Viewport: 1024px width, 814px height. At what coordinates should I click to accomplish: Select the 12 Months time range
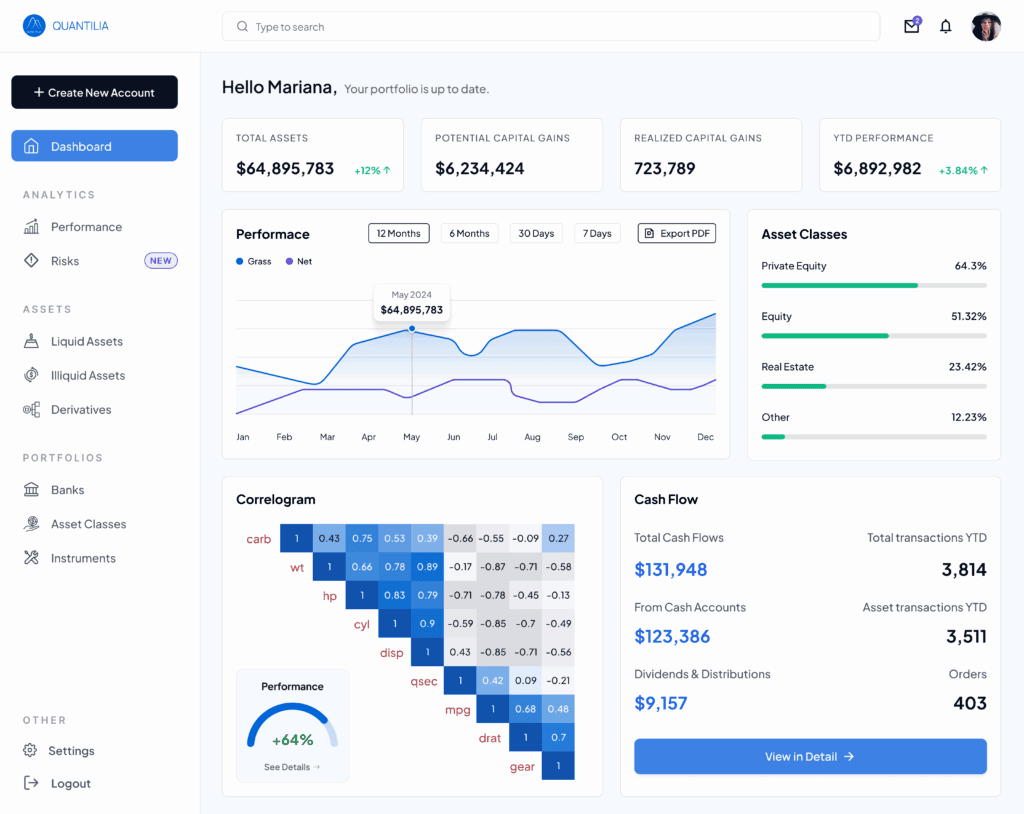398,234
